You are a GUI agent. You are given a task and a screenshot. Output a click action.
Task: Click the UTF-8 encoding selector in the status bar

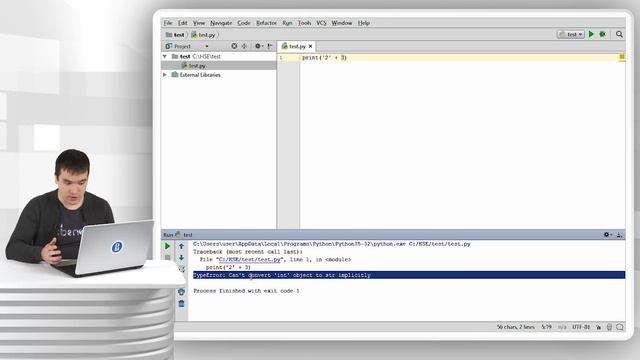point(581,327)
